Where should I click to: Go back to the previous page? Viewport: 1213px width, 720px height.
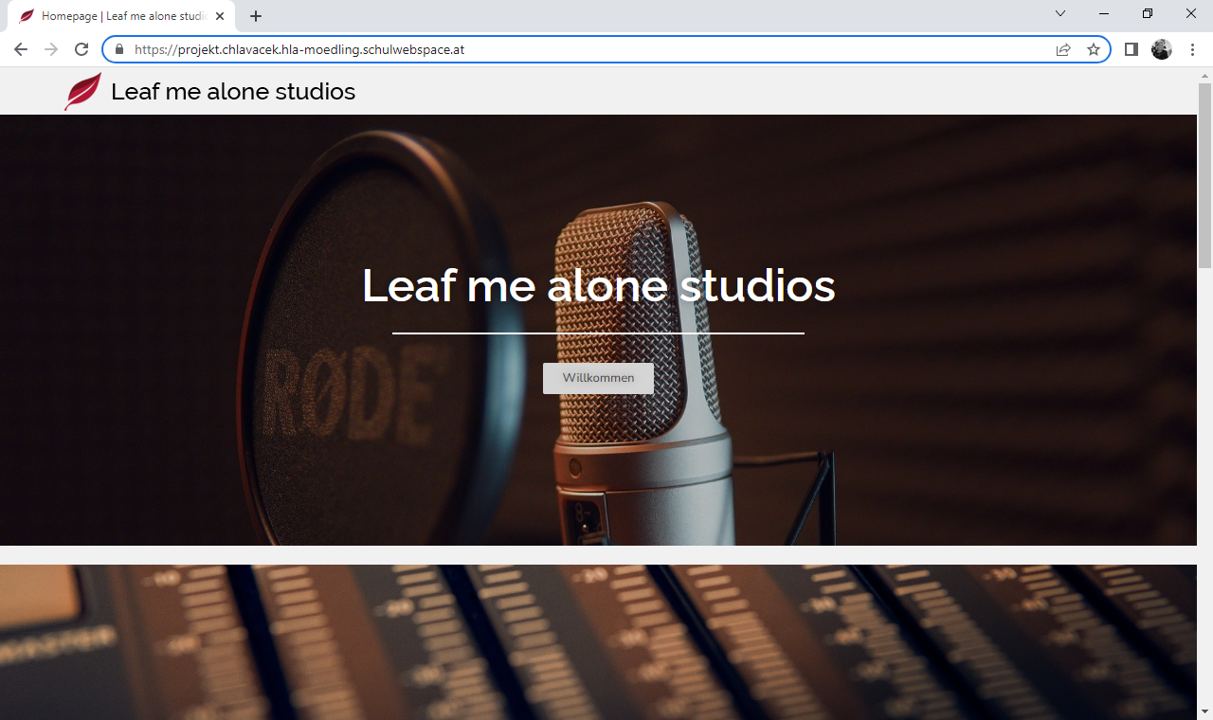(21, 49)
